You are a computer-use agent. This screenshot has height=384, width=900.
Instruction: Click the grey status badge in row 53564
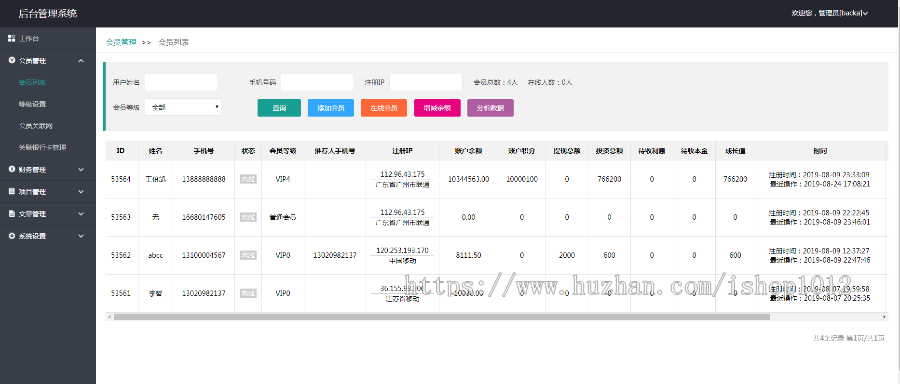(x=248, y=179)
